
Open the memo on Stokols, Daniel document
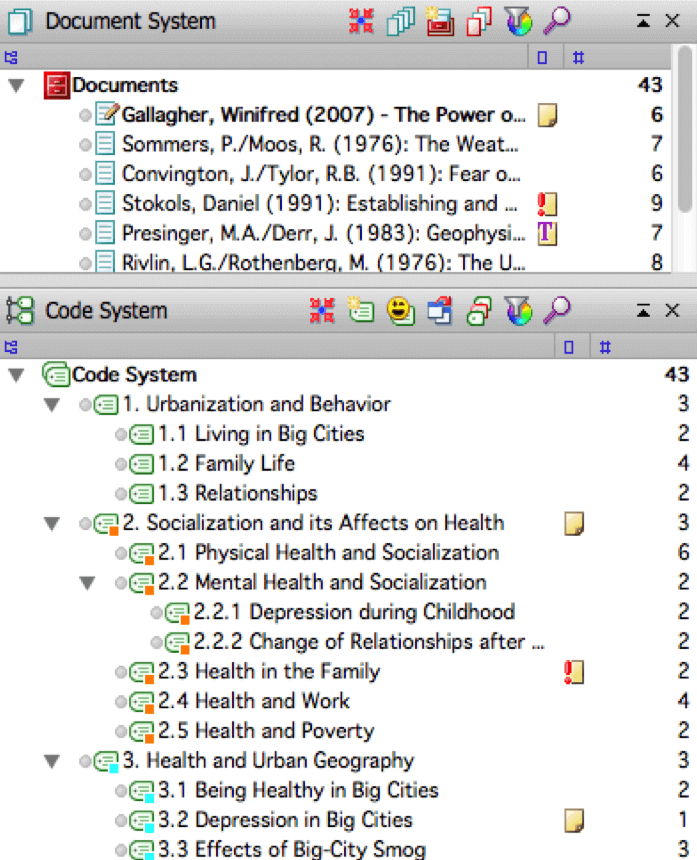pyautogui.click(x=546, y=205)
